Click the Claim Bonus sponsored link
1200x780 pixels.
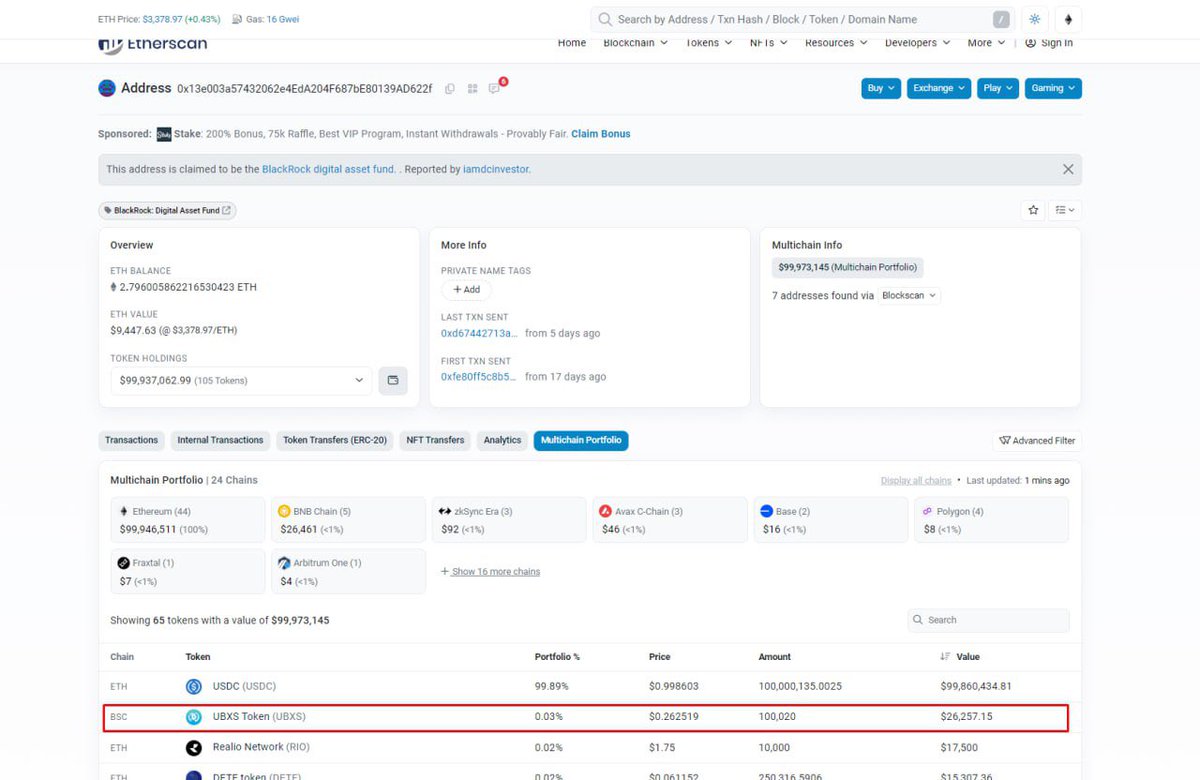pyautogui.click(x=601, y=134)
